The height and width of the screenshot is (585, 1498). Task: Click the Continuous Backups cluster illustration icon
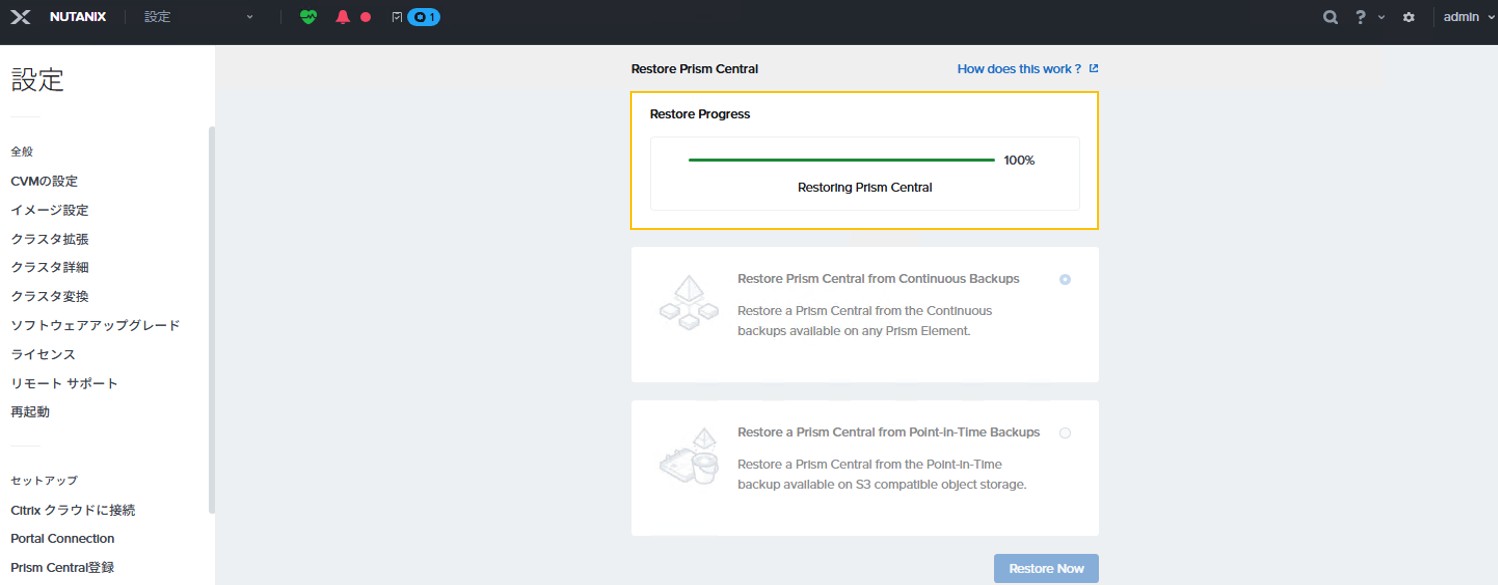(x=689, y=304)
